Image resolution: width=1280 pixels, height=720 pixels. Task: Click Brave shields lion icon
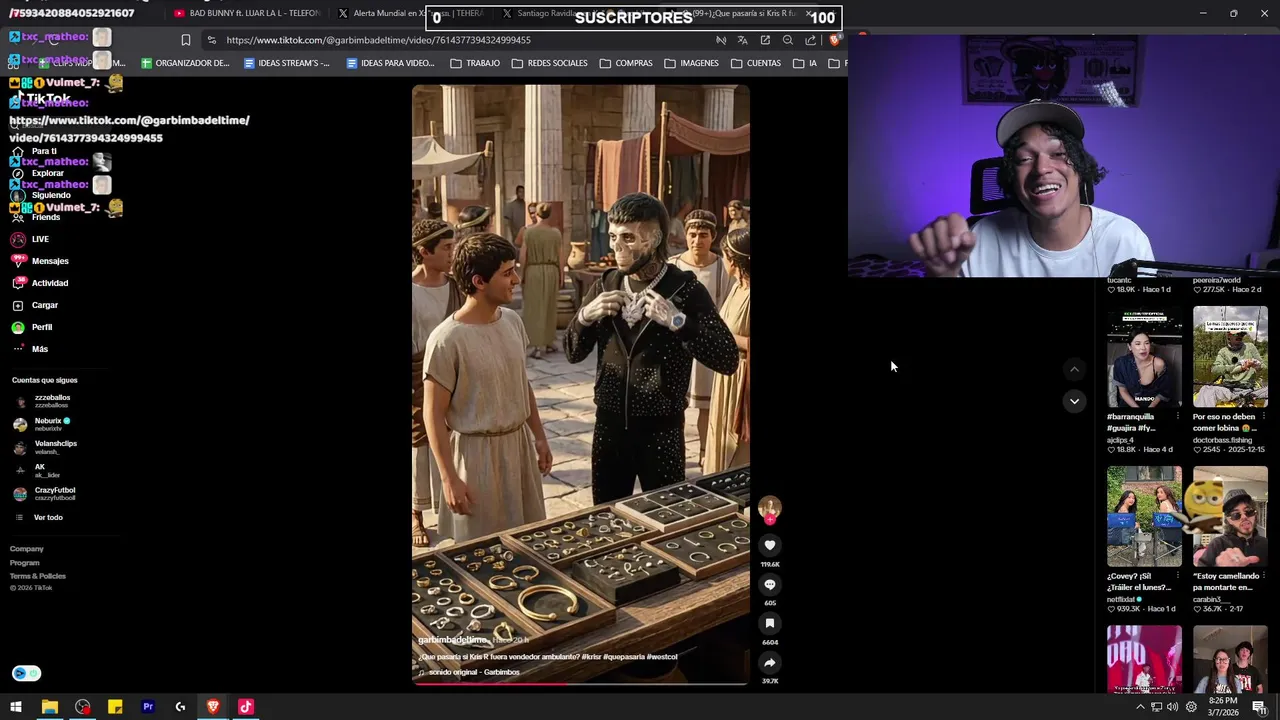834,40
